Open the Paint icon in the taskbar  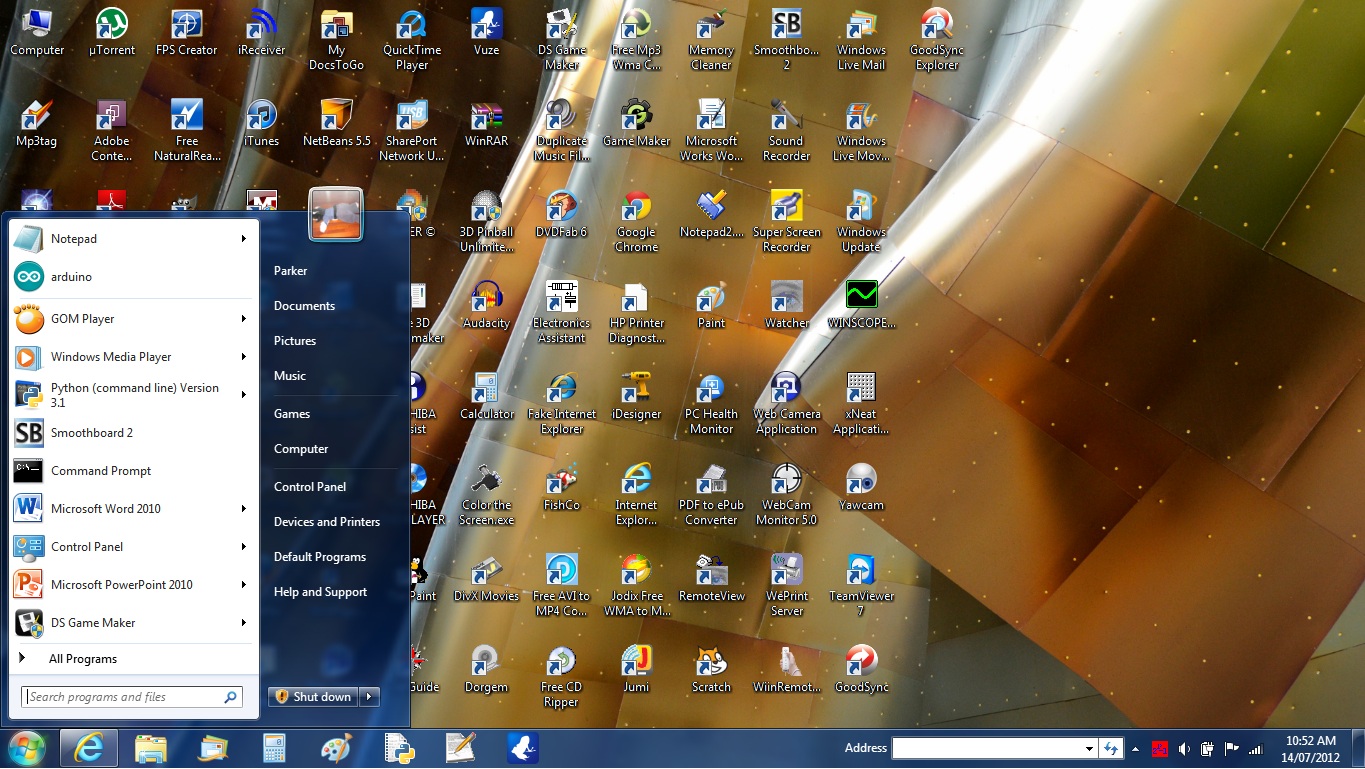[336, 748]
